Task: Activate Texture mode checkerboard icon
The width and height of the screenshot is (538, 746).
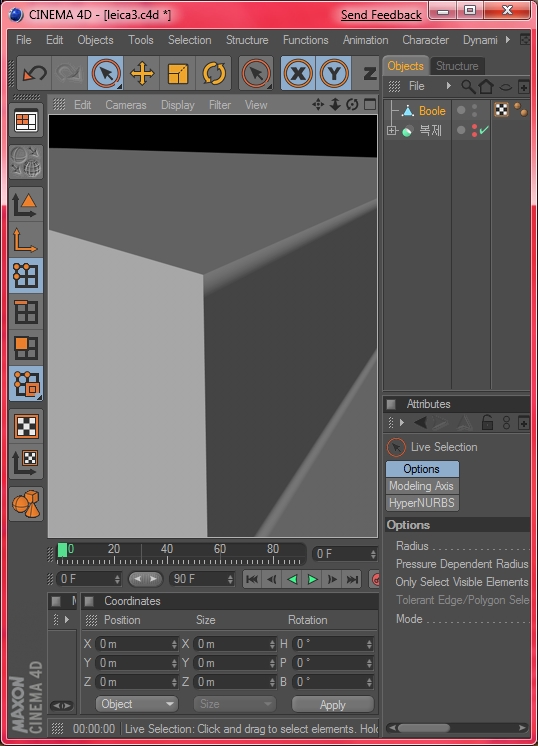Action: (26, 426)
